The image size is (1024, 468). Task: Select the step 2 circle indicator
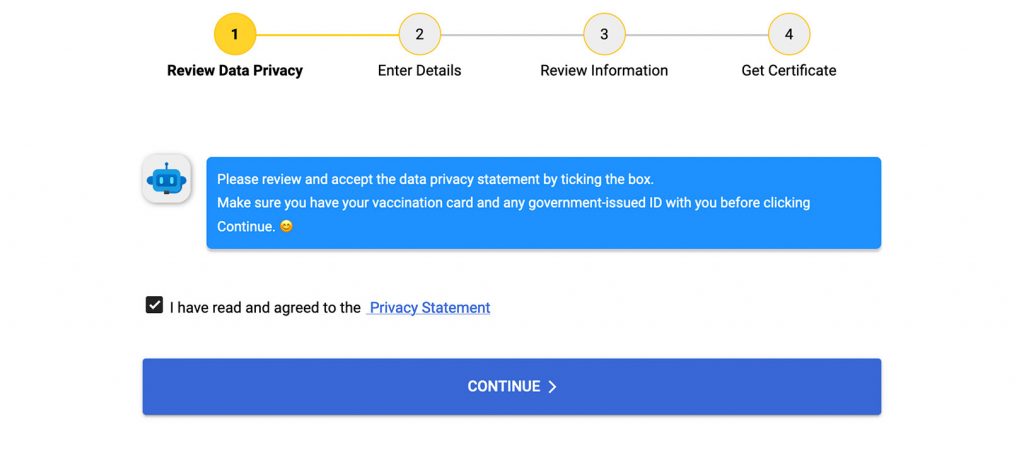point(420,34)
